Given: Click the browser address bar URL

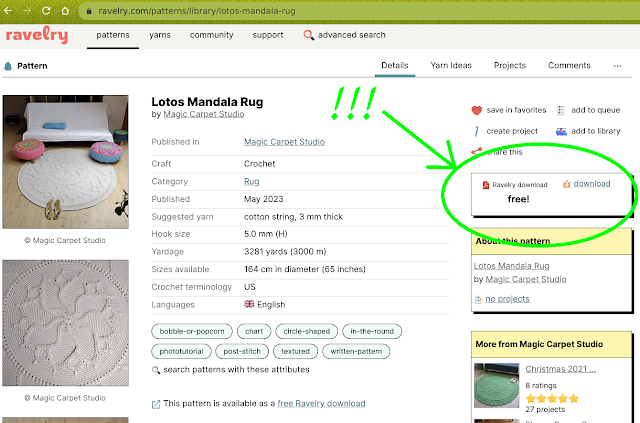Looking at the screenshot, I should pyautogui.click(x=197, y=11).
